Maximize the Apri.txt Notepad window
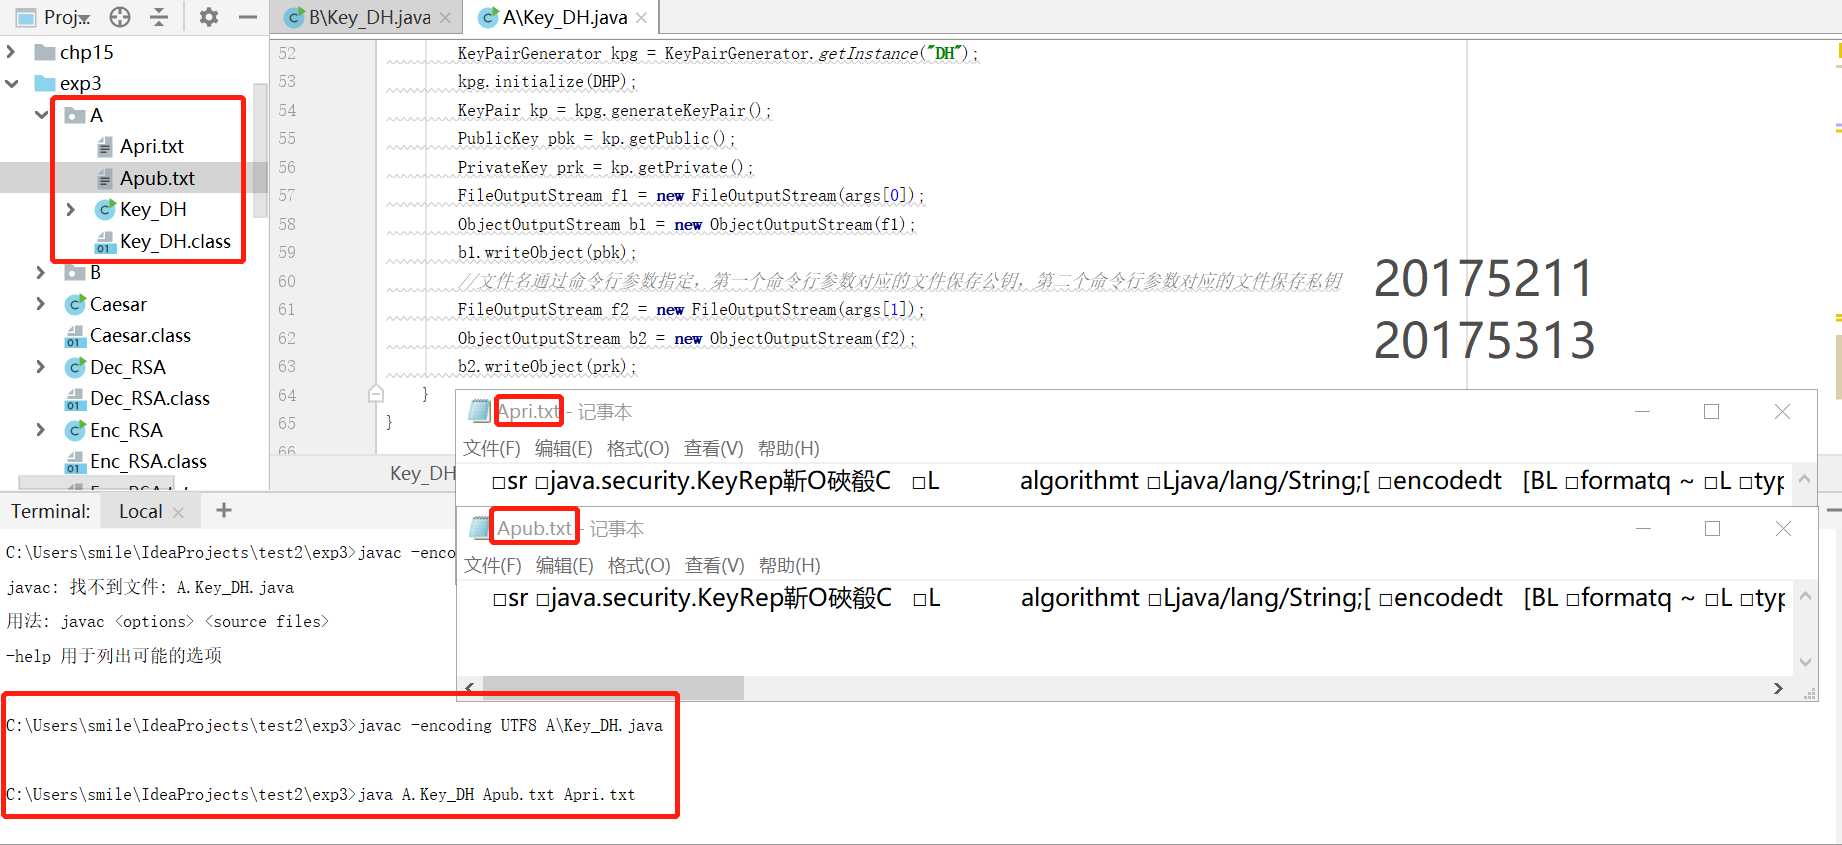Viewport: 1842px width, 845px height. coord(1712,411)
